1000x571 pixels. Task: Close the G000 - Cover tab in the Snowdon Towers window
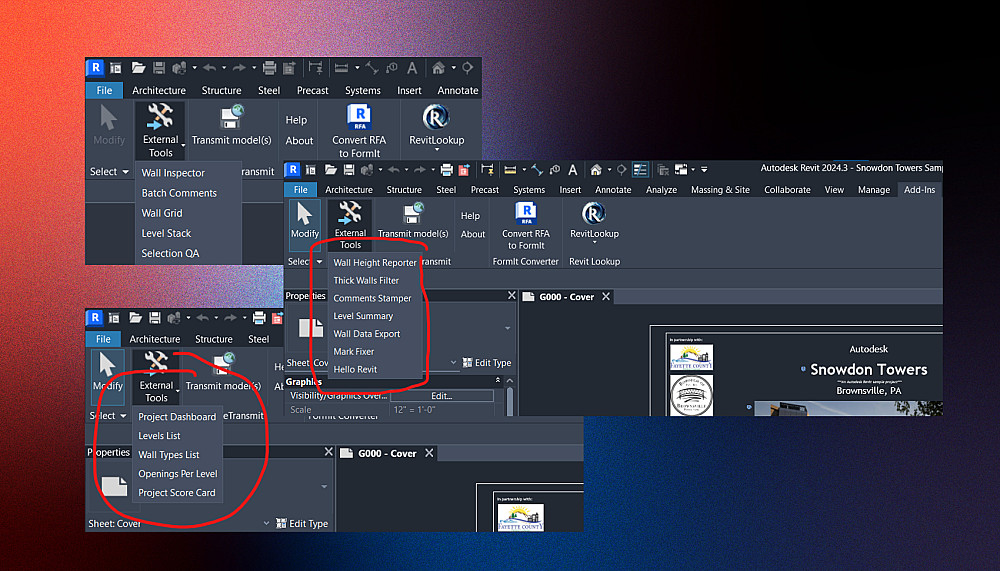coord(605,297)
